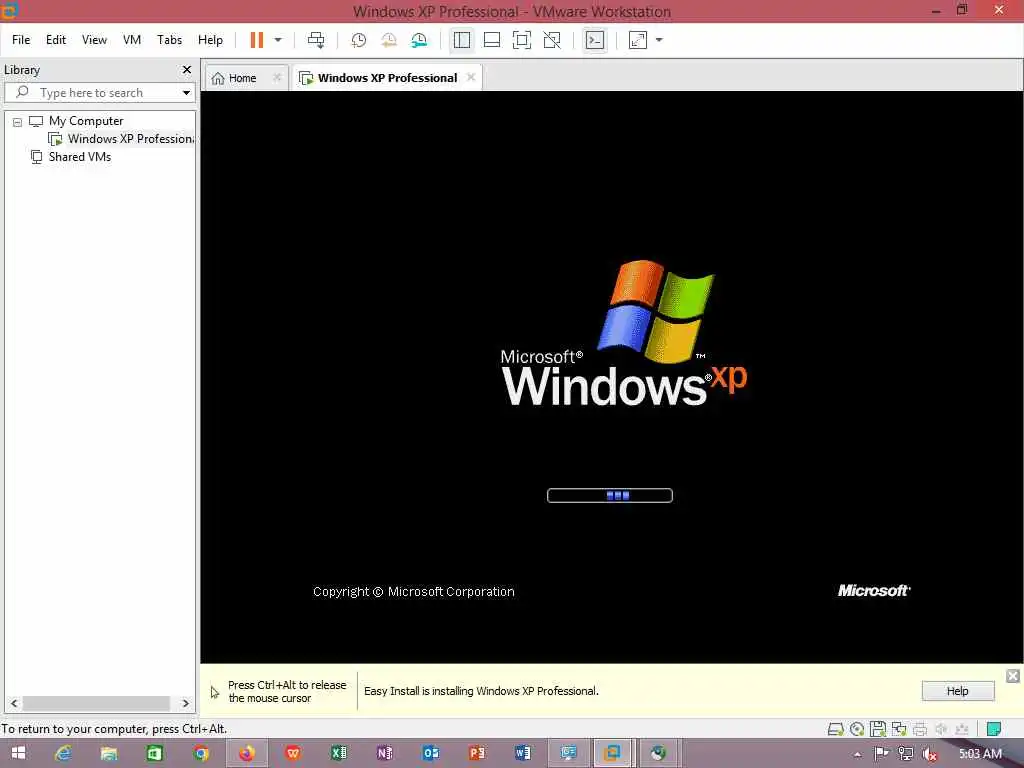Select Shared VMs in the library
This screenshot has width=1024, height=768.
click(80, 157)
